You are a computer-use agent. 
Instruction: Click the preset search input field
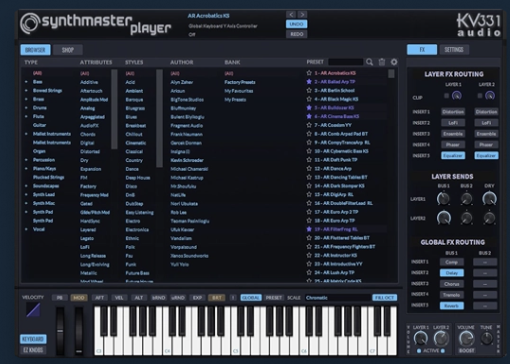coord(346,62)
